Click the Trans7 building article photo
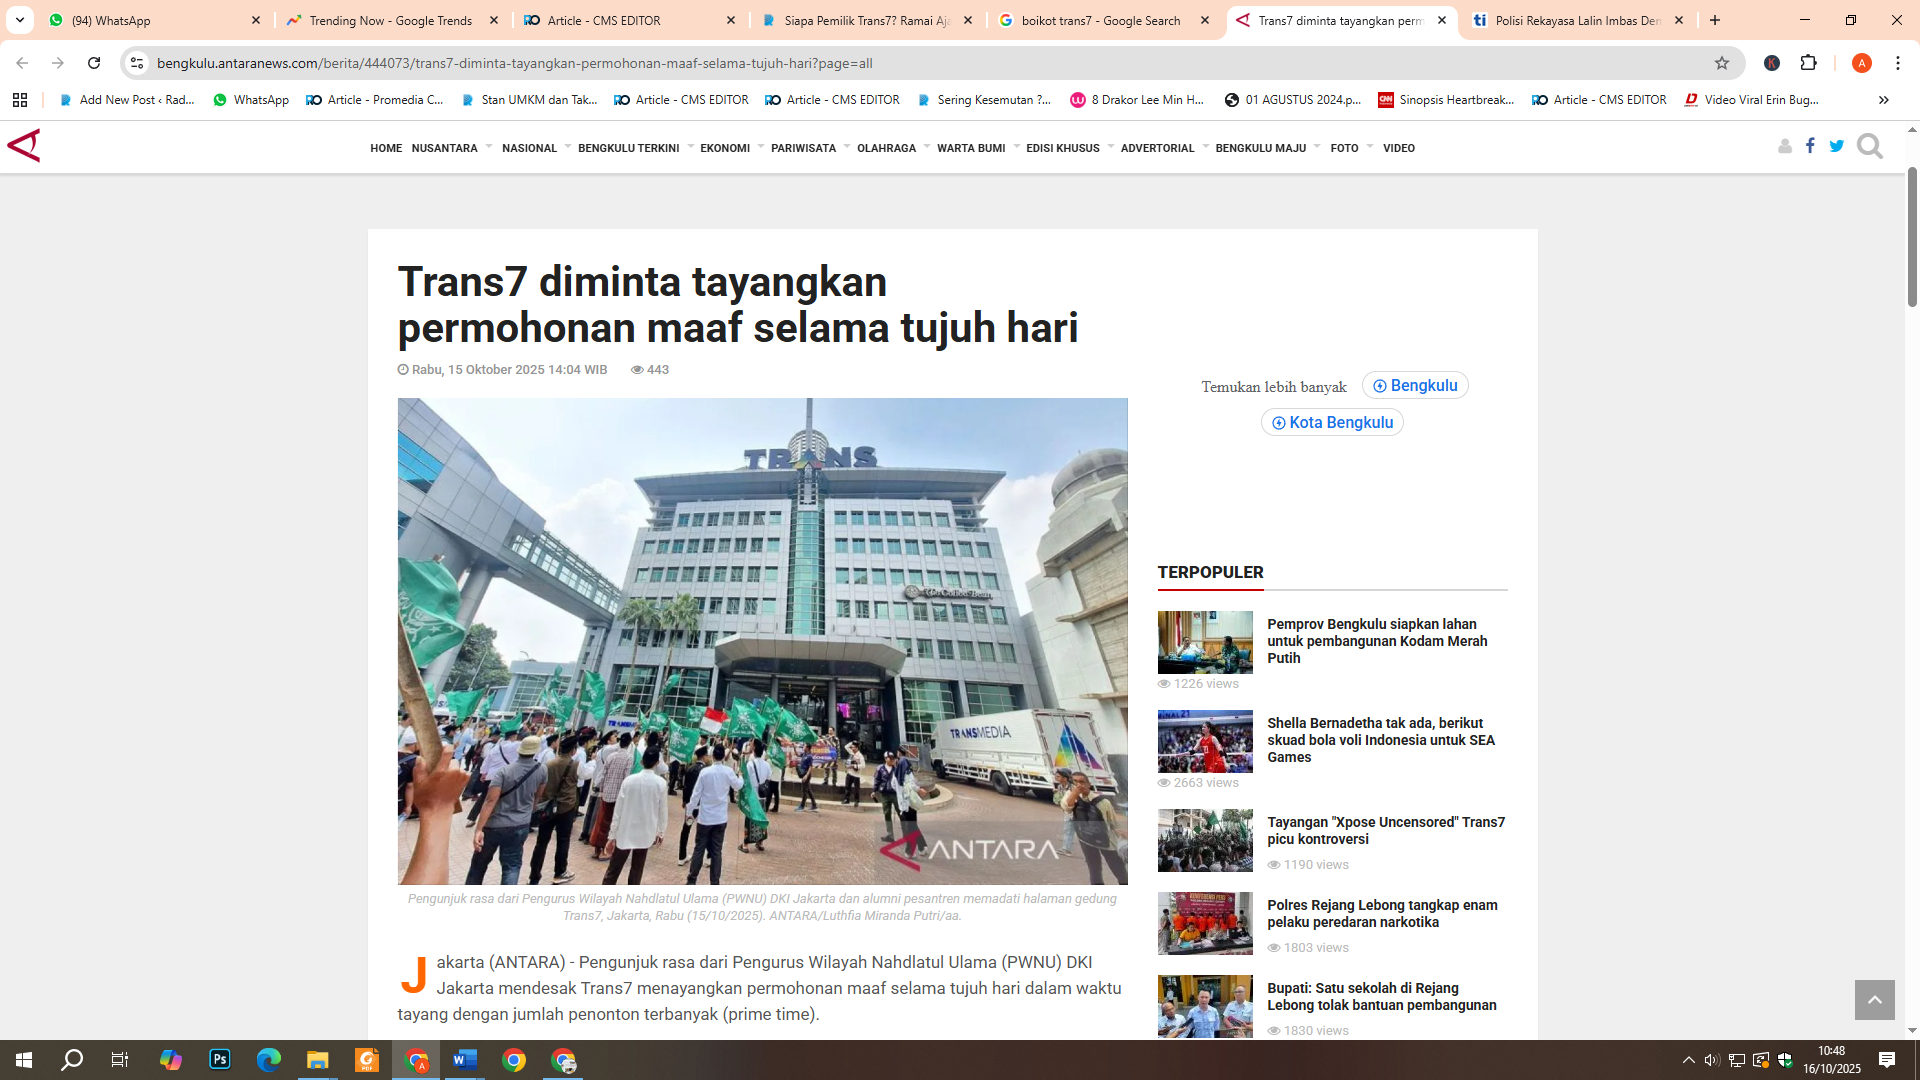1920x1080 pixels. click(762, 641)
